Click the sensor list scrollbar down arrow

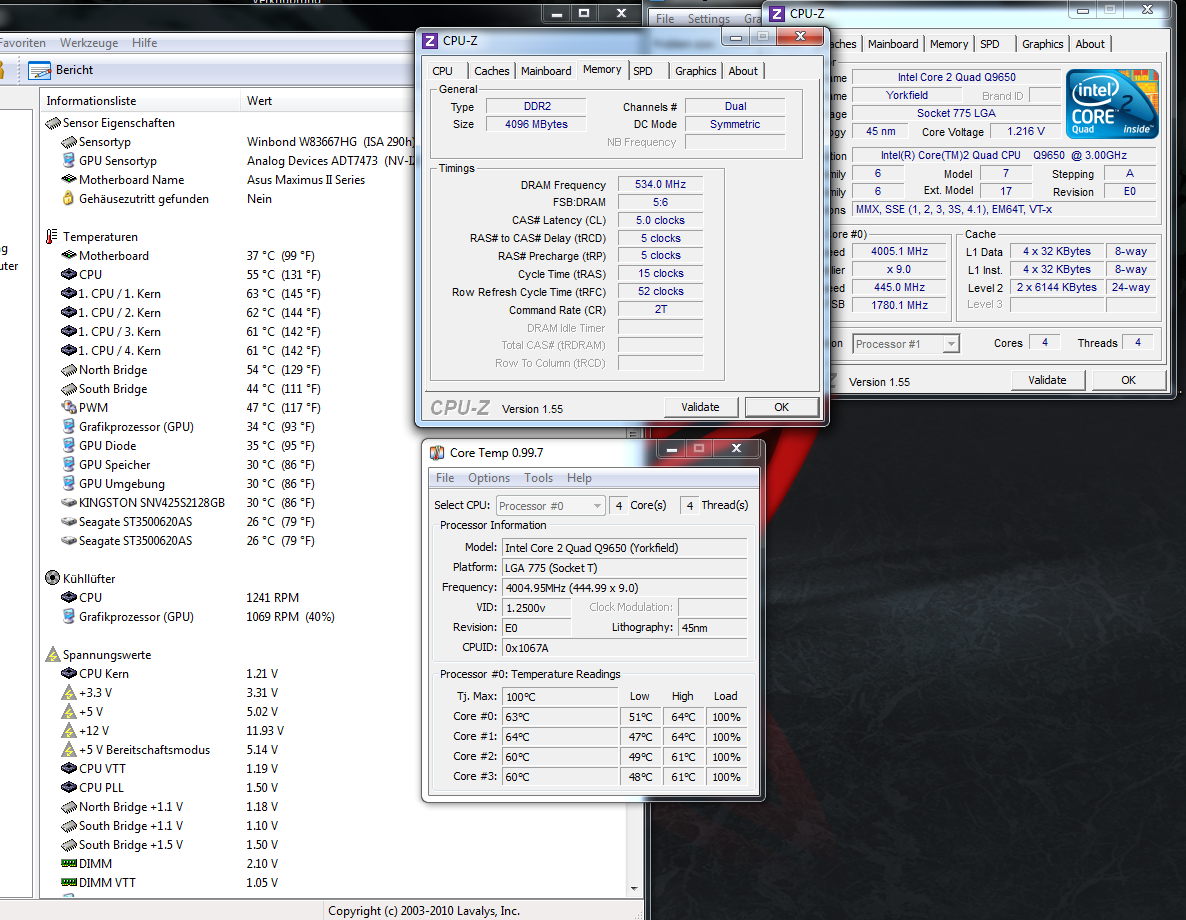(x=634, y=888)
